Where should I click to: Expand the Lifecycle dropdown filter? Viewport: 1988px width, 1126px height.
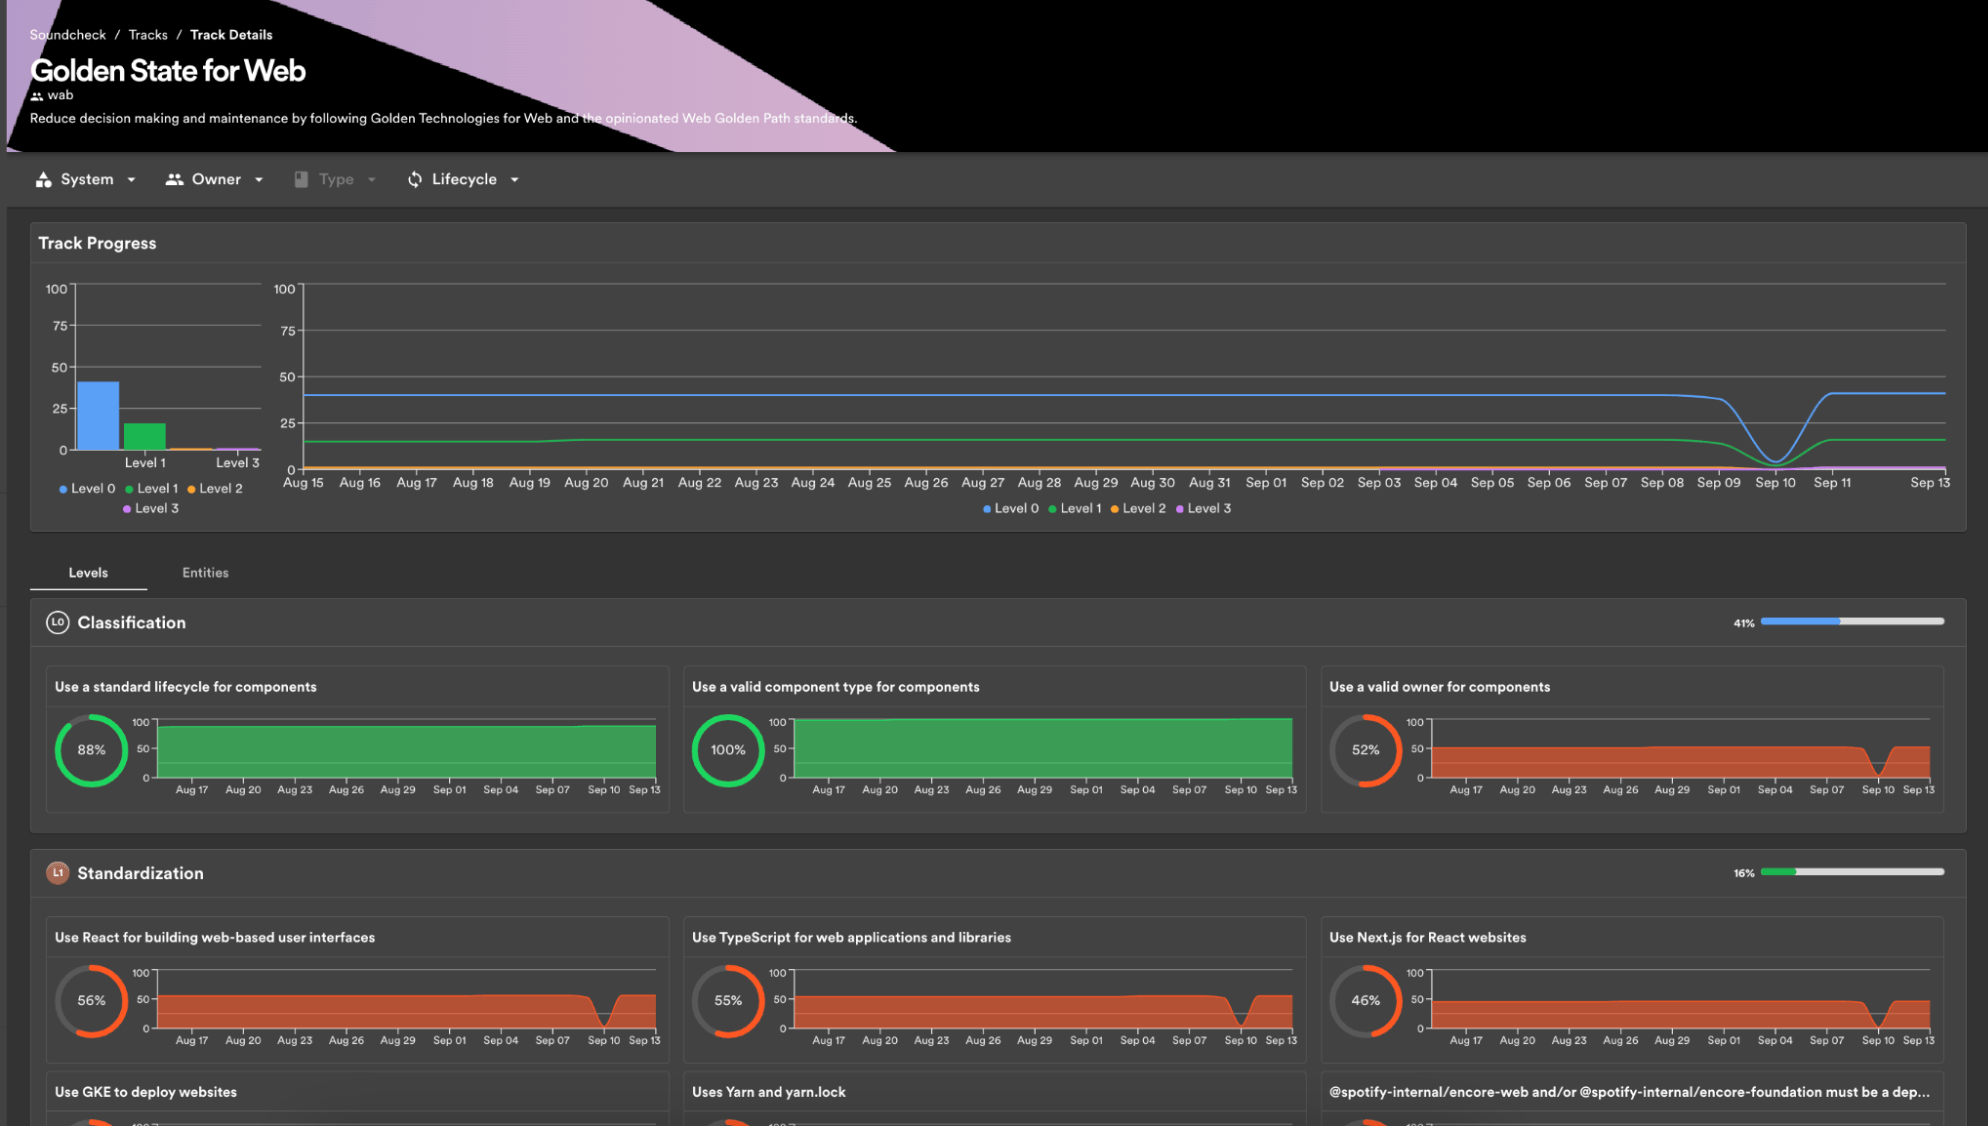(x=463, y=179)
